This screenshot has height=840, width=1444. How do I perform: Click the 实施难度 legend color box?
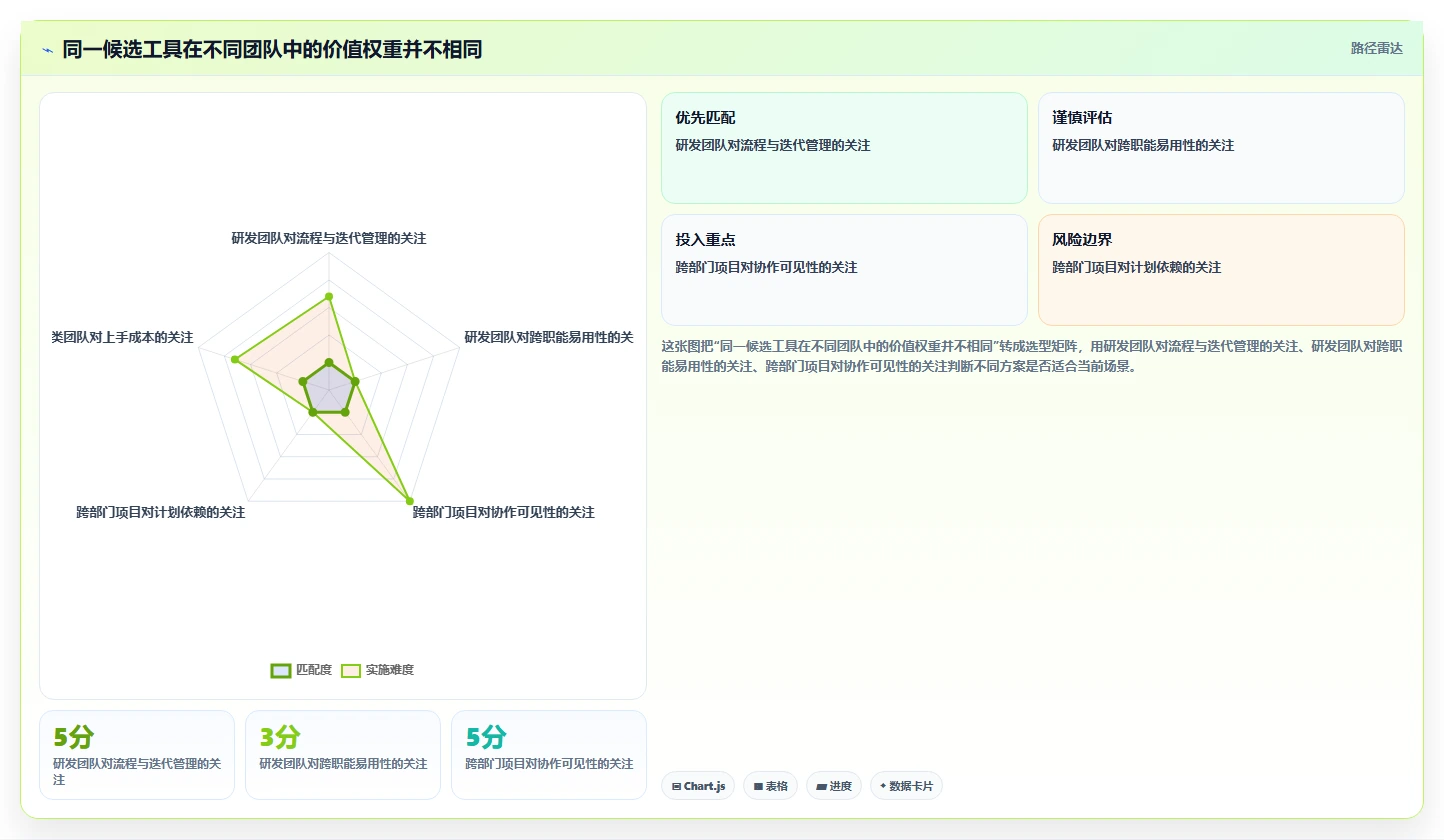(351, 670)
